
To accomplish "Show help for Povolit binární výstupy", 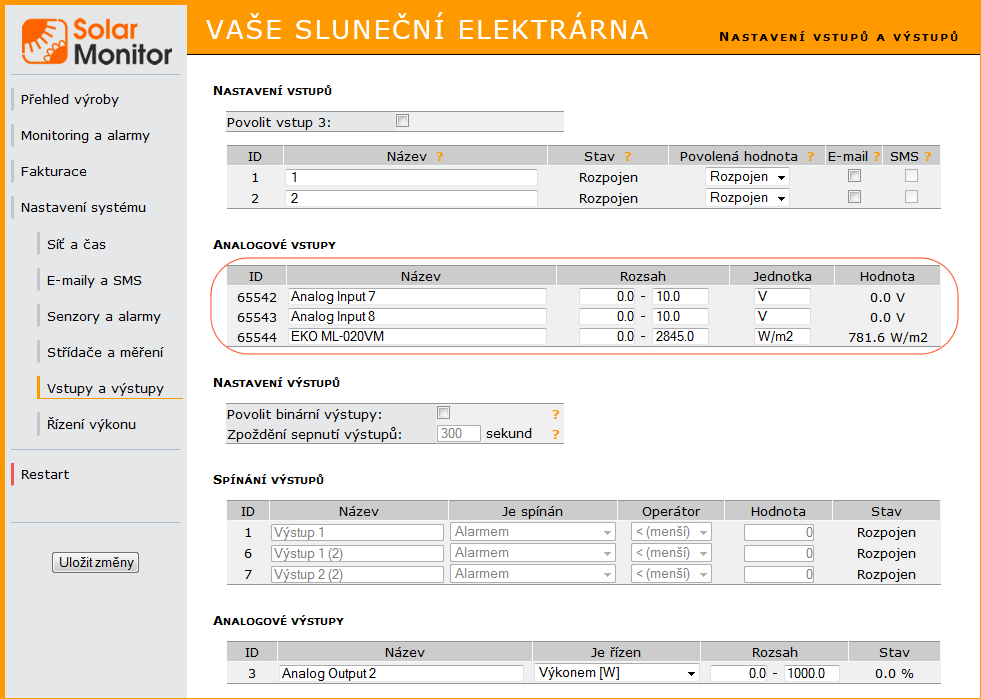I will point(555,414).
